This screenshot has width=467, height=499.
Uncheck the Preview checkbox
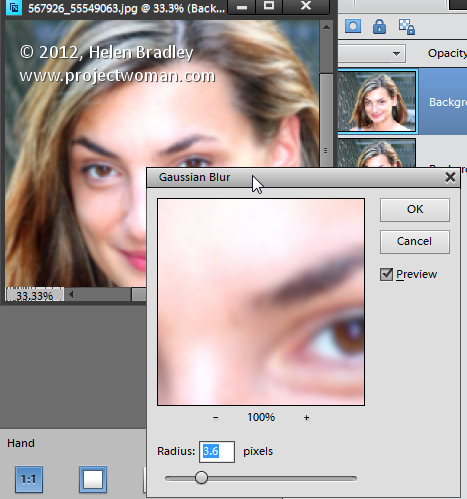click(x=386, y=274)
